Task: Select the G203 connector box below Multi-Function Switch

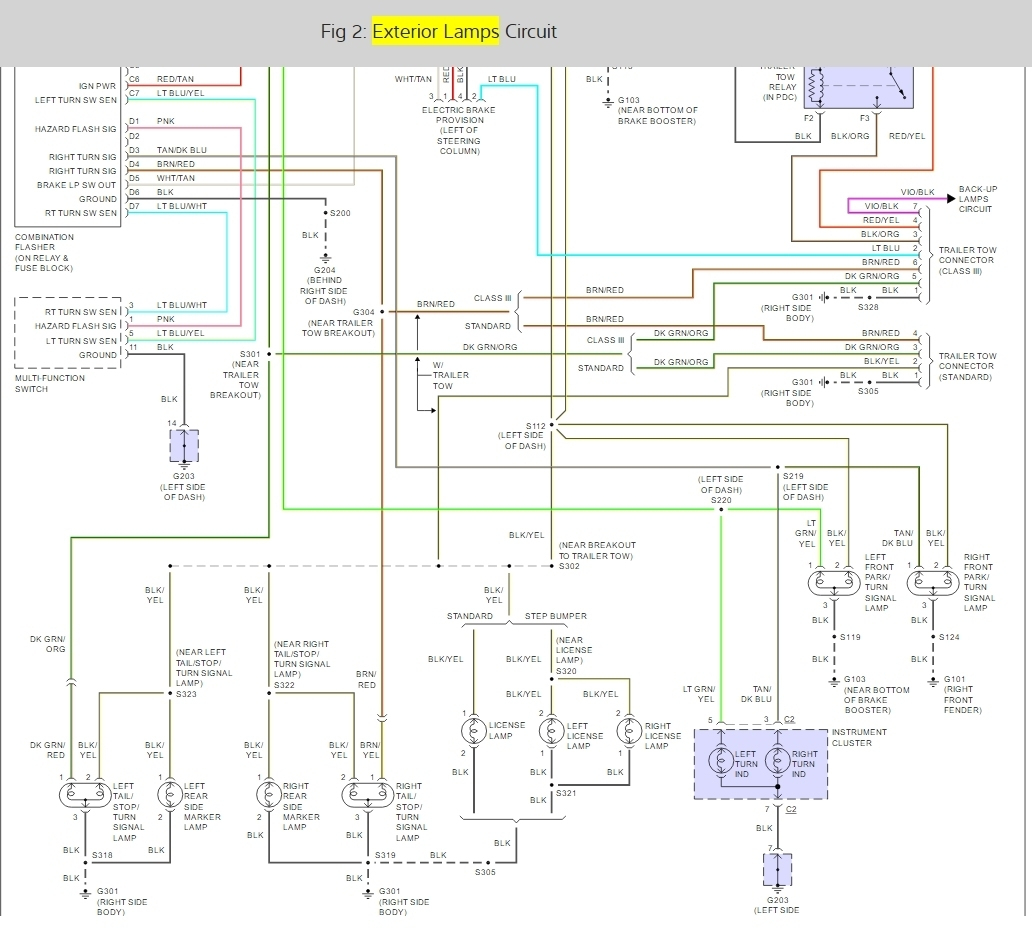Action: click(184, 446)
